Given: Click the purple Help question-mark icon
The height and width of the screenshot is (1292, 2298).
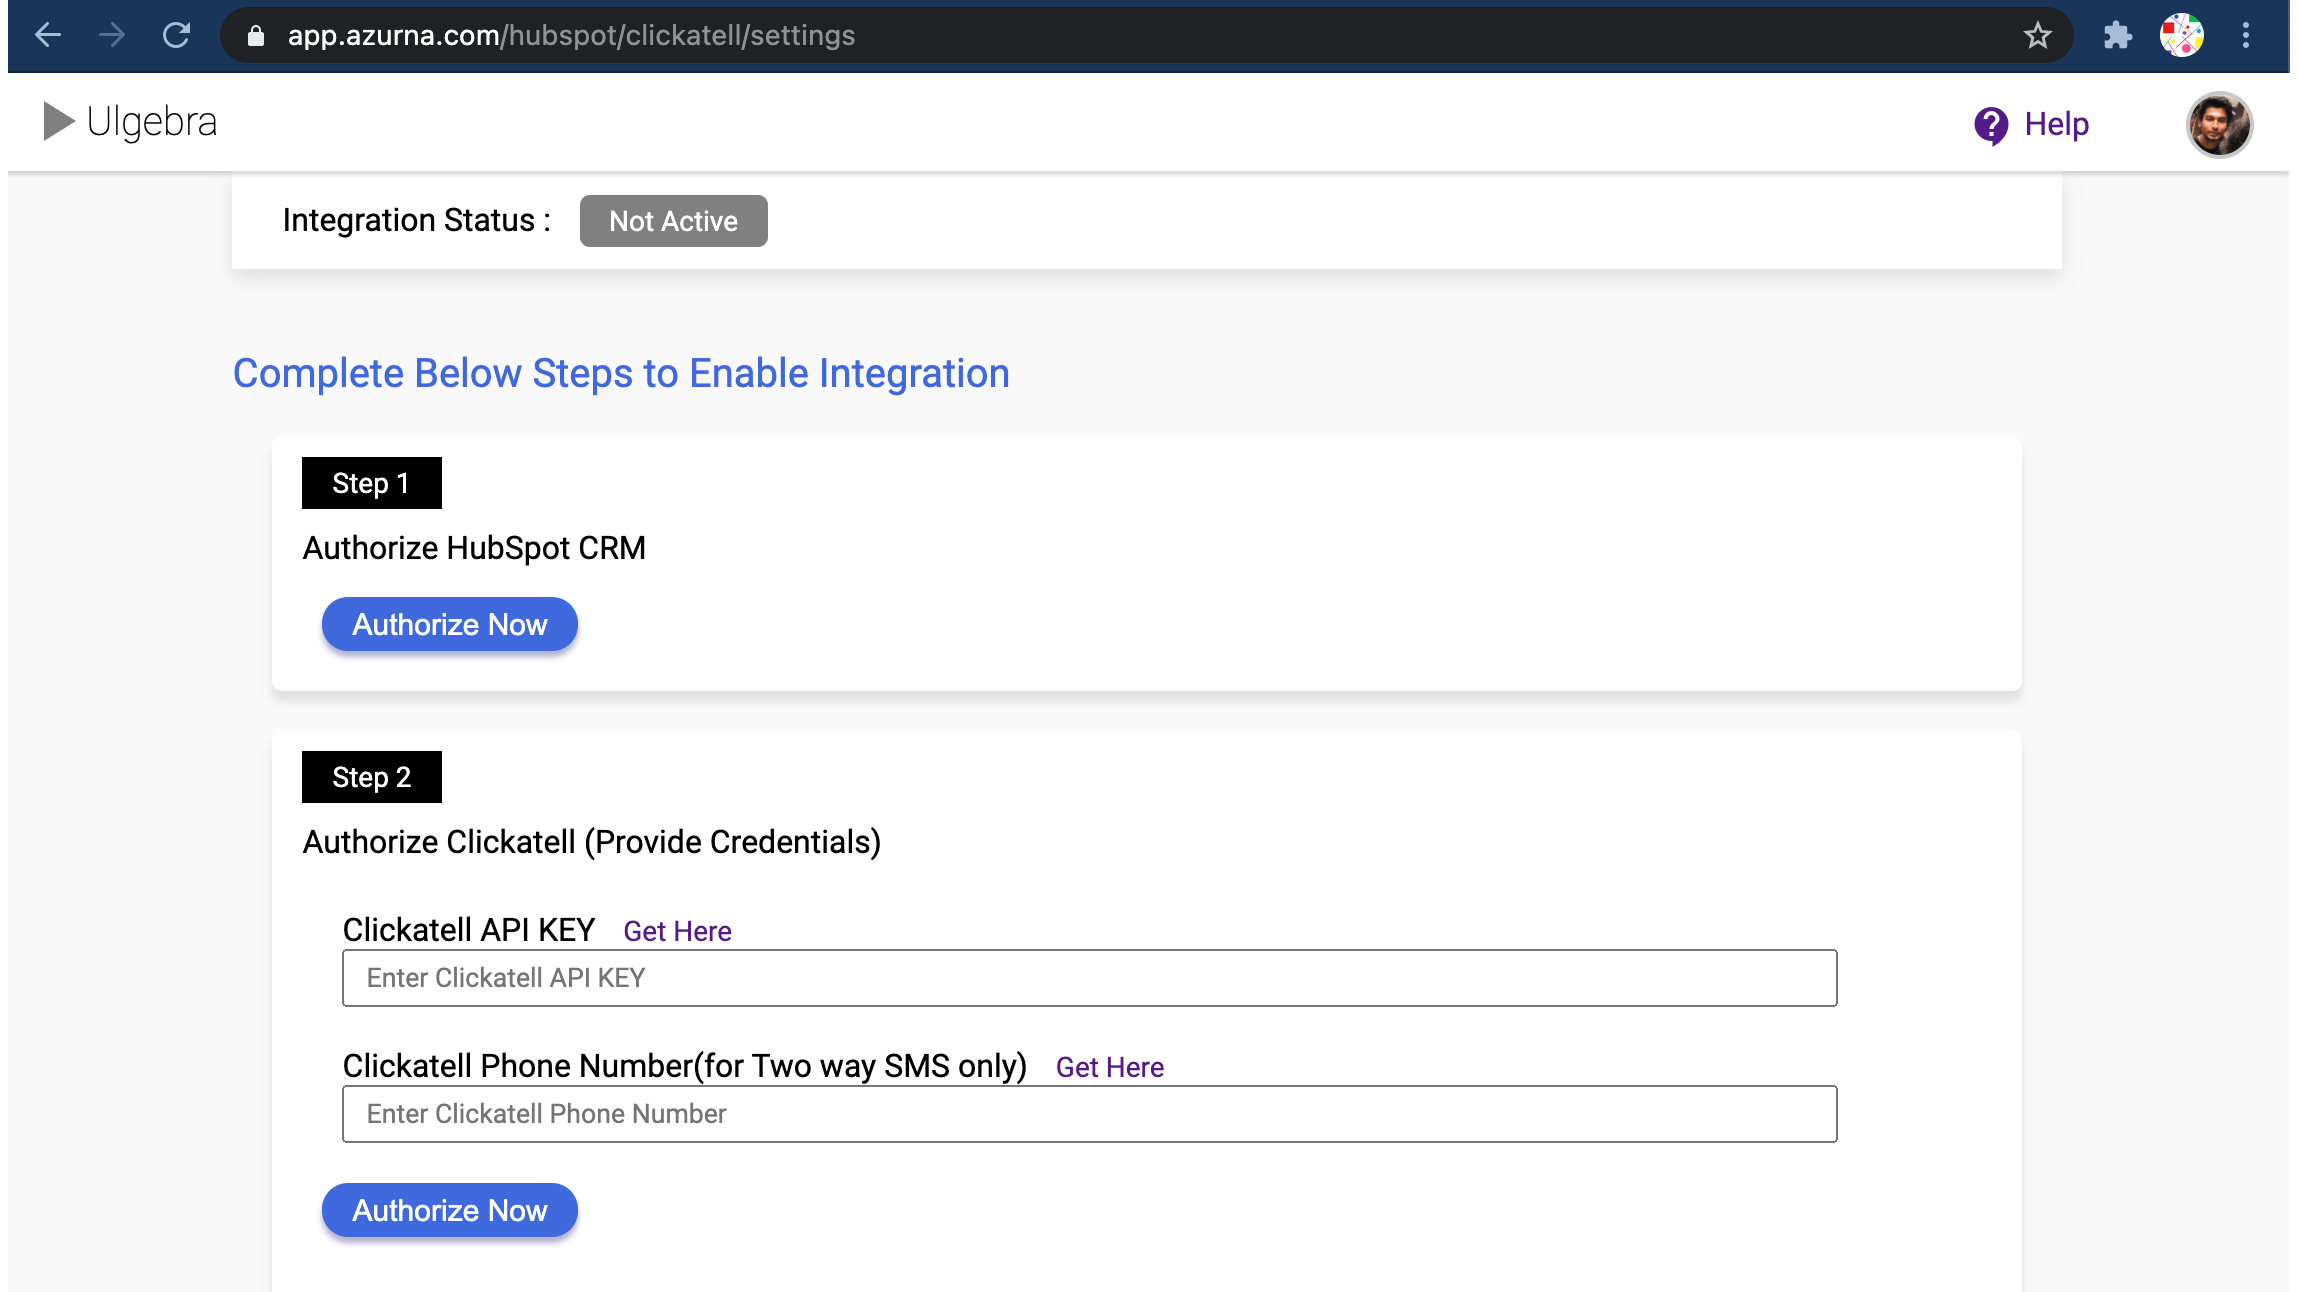Looking at the screenshot, I should [1990, 125].
